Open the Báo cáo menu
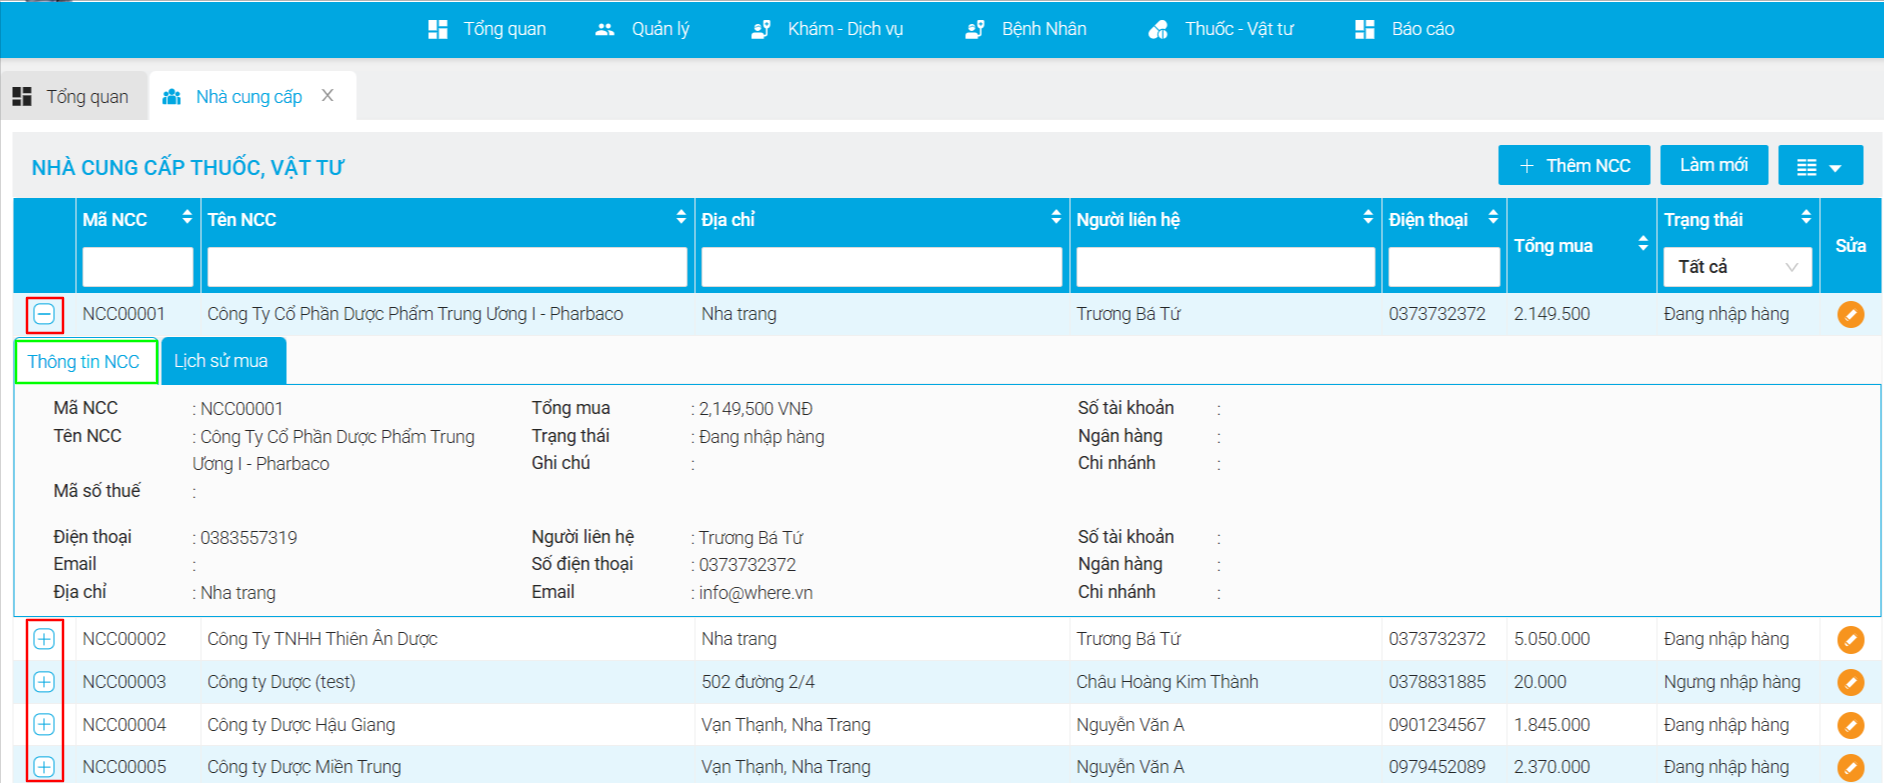This screenshot has width=1884, height=783. tap(1405, 29)
